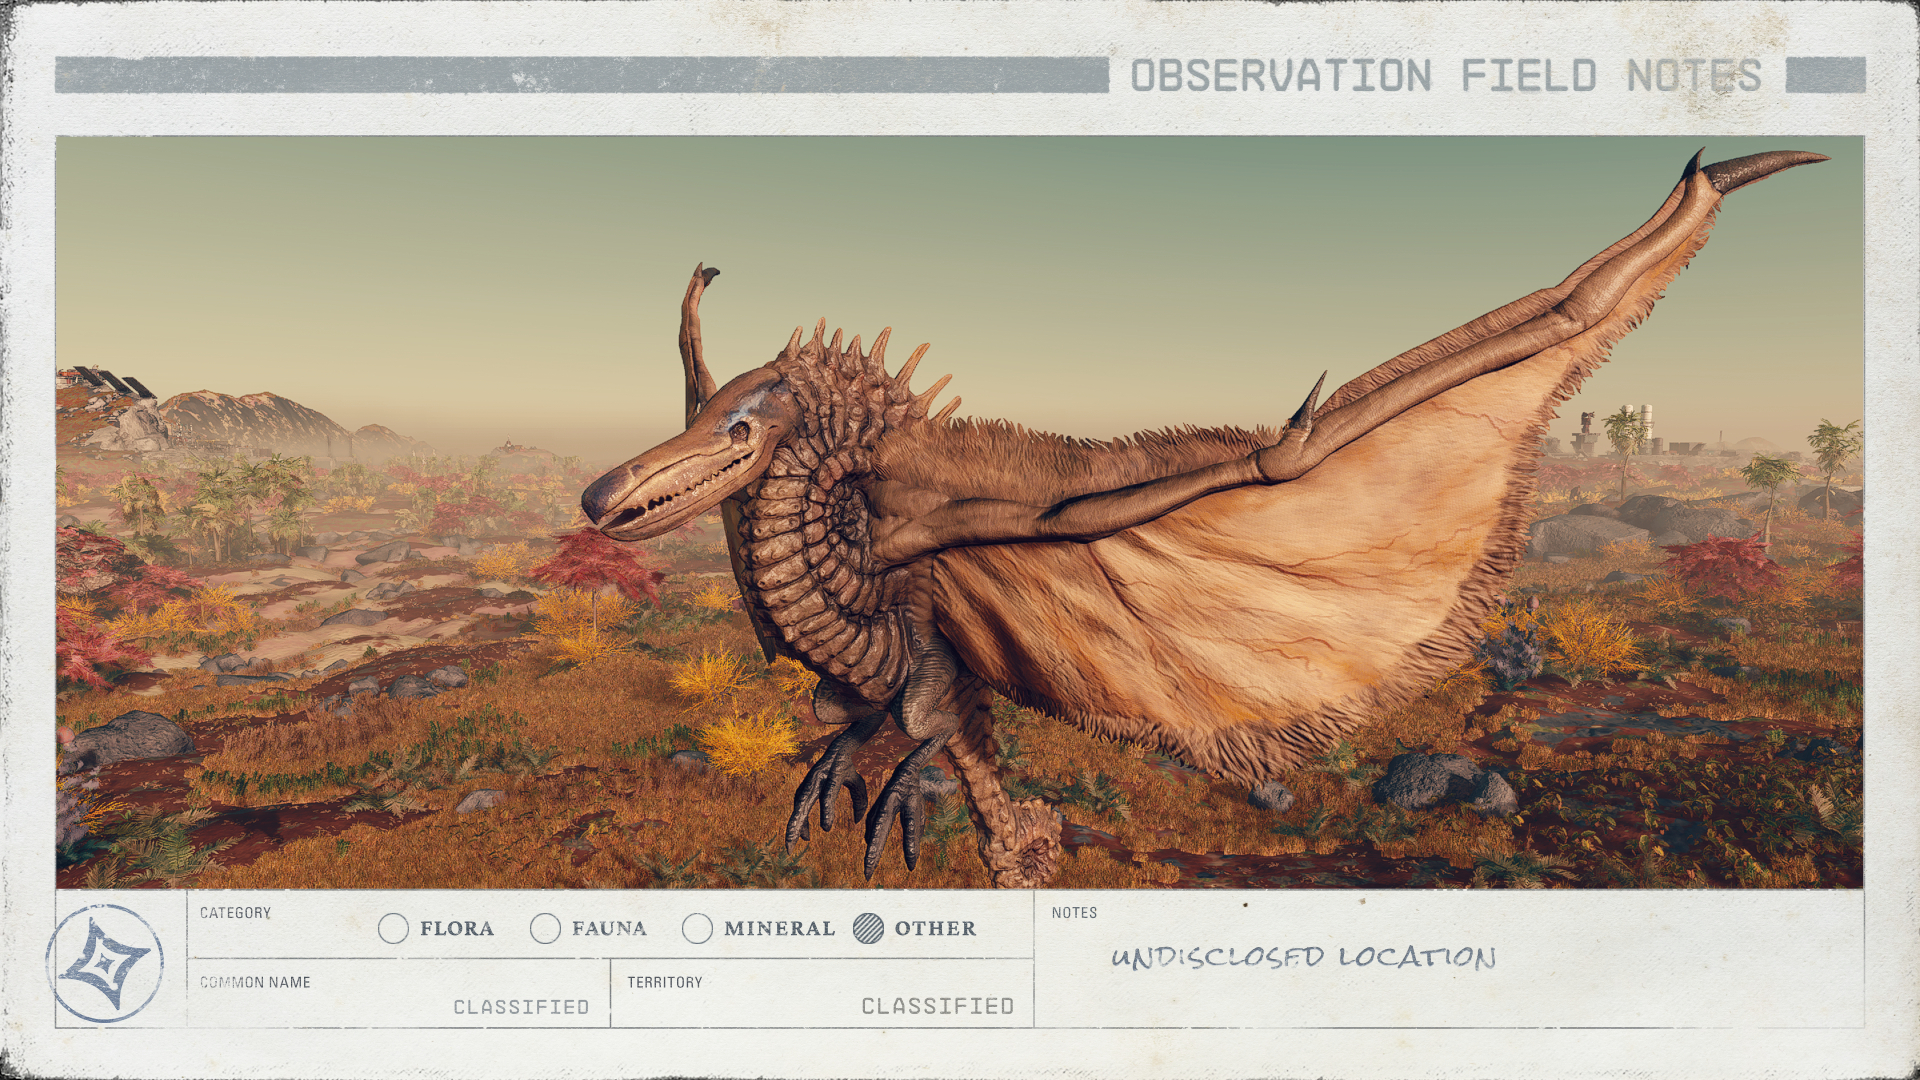
Task: Click the winged creature photo
Action: 960,512
